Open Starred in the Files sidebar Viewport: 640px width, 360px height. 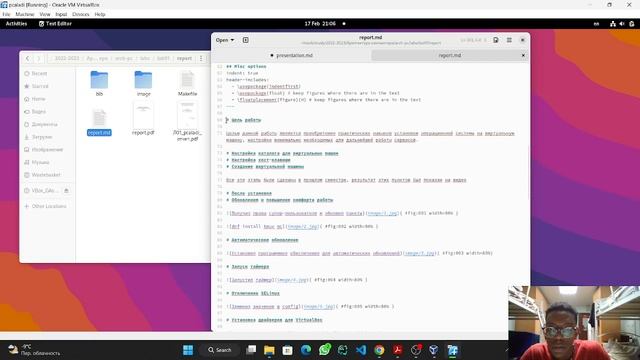click(x=40, y=86)
